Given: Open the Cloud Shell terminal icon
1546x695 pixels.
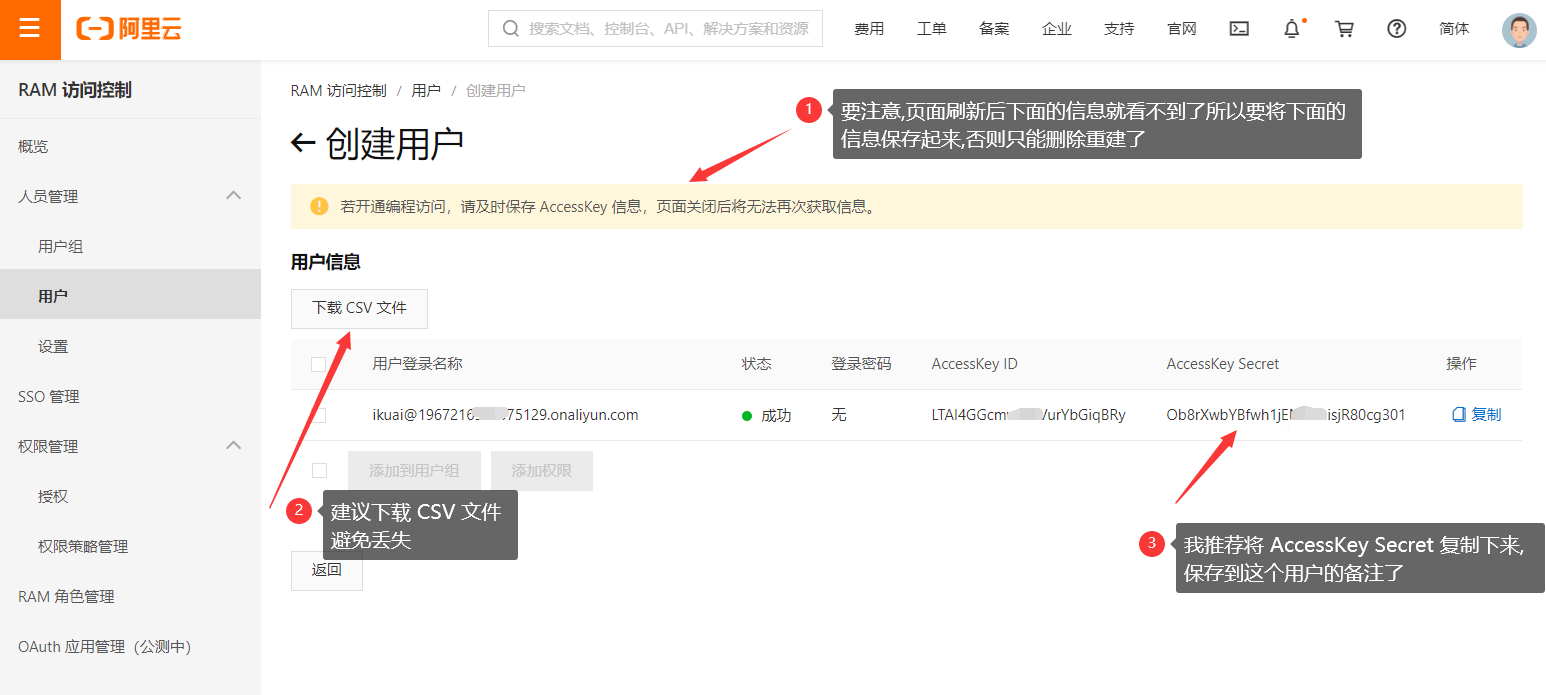Looking at the screenshot, I should (1239, 29).
